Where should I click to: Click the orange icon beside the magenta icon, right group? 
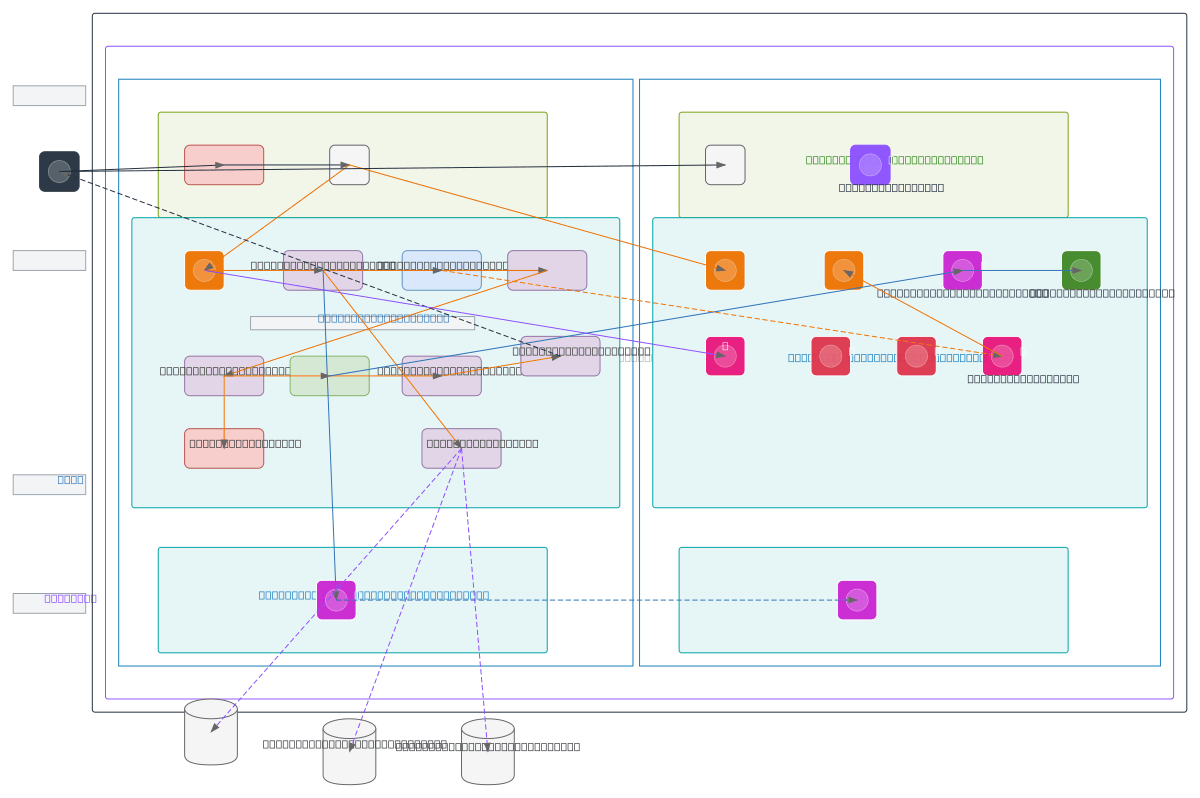tap(844, 270)
